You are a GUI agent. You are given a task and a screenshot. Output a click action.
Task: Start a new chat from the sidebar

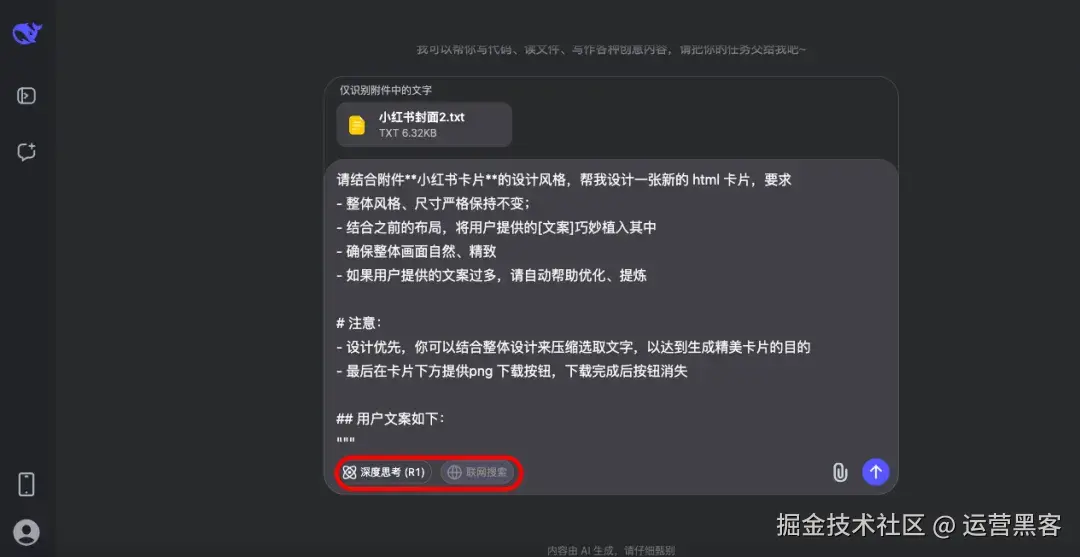click(x=26, y=152)
